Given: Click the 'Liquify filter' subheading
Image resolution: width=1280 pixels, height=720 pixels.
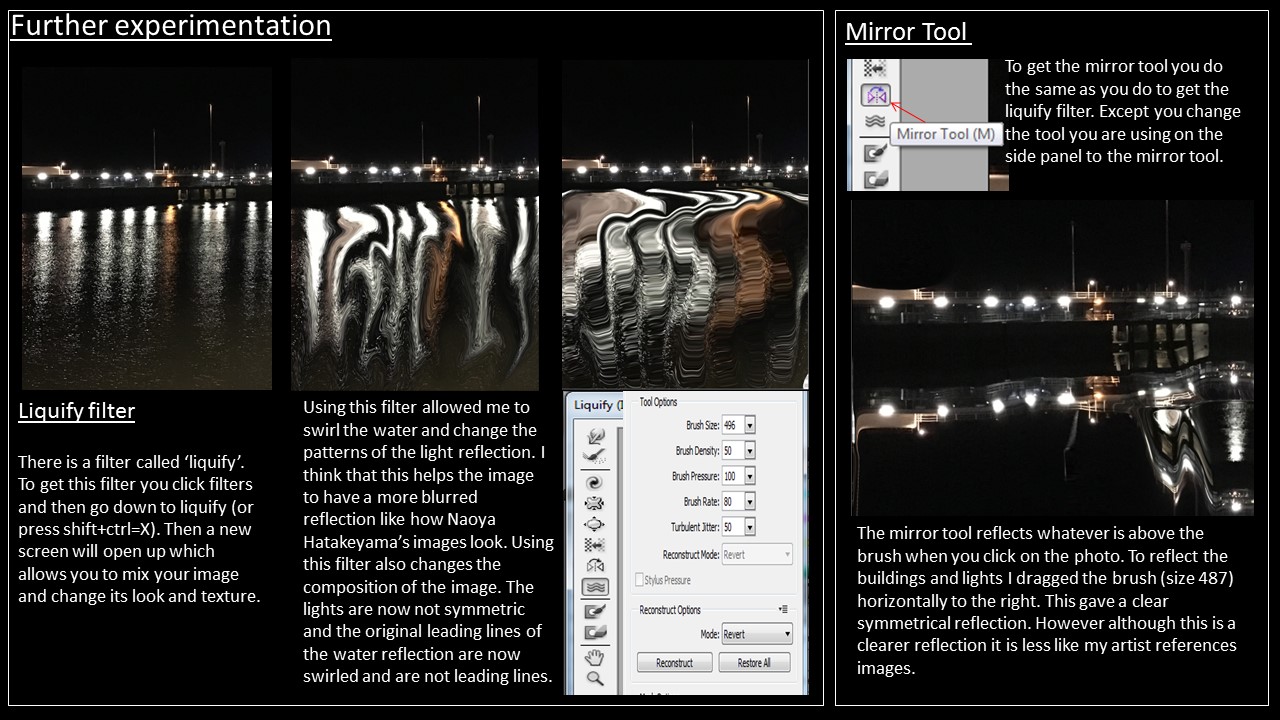Looking at the screenshot, I should [77, 410].
